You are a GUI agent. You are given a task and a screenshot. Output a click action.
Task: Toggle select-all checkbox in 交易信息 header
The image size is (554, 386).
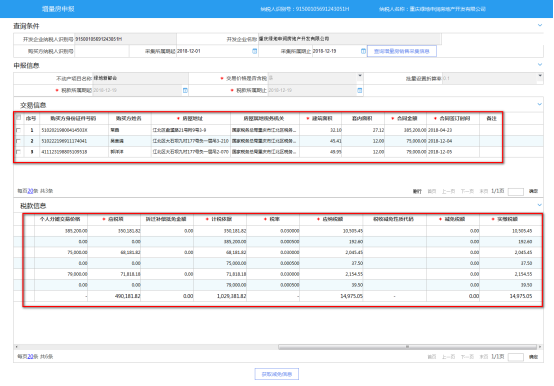19,118
